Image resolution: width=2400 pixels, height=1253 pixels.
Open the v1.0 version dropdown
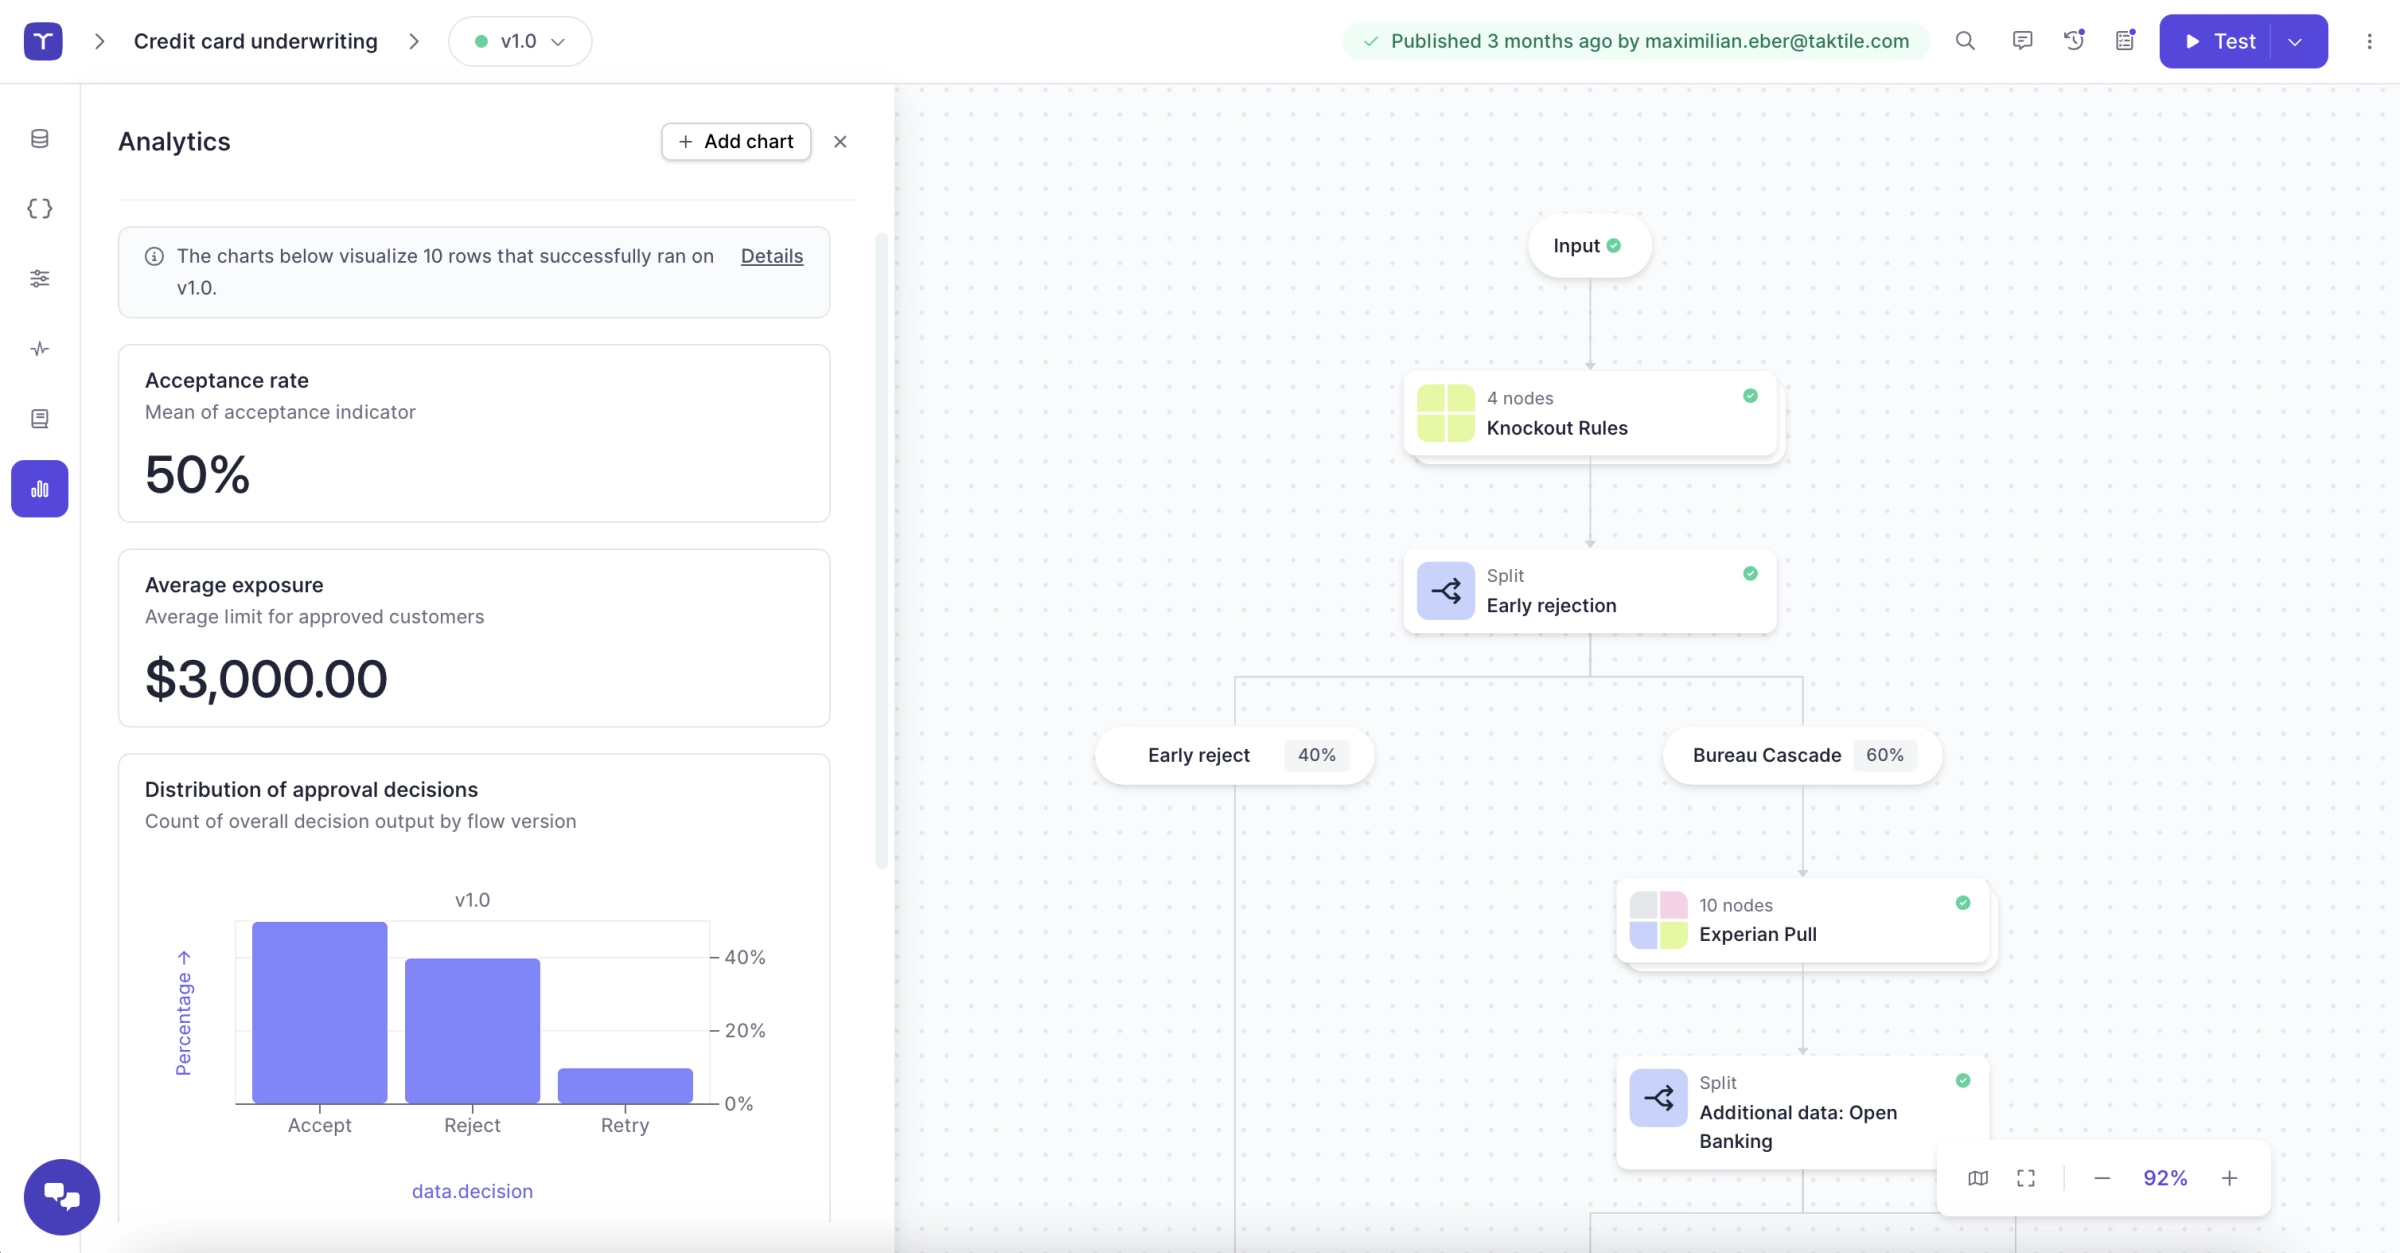(x=520, y=41)
